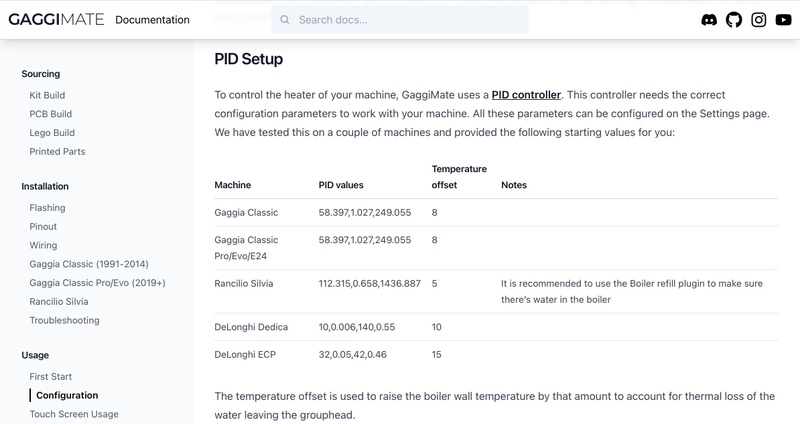Open Lego Build in sidebar
800x424 pixels.
click(x=52, y=133)
